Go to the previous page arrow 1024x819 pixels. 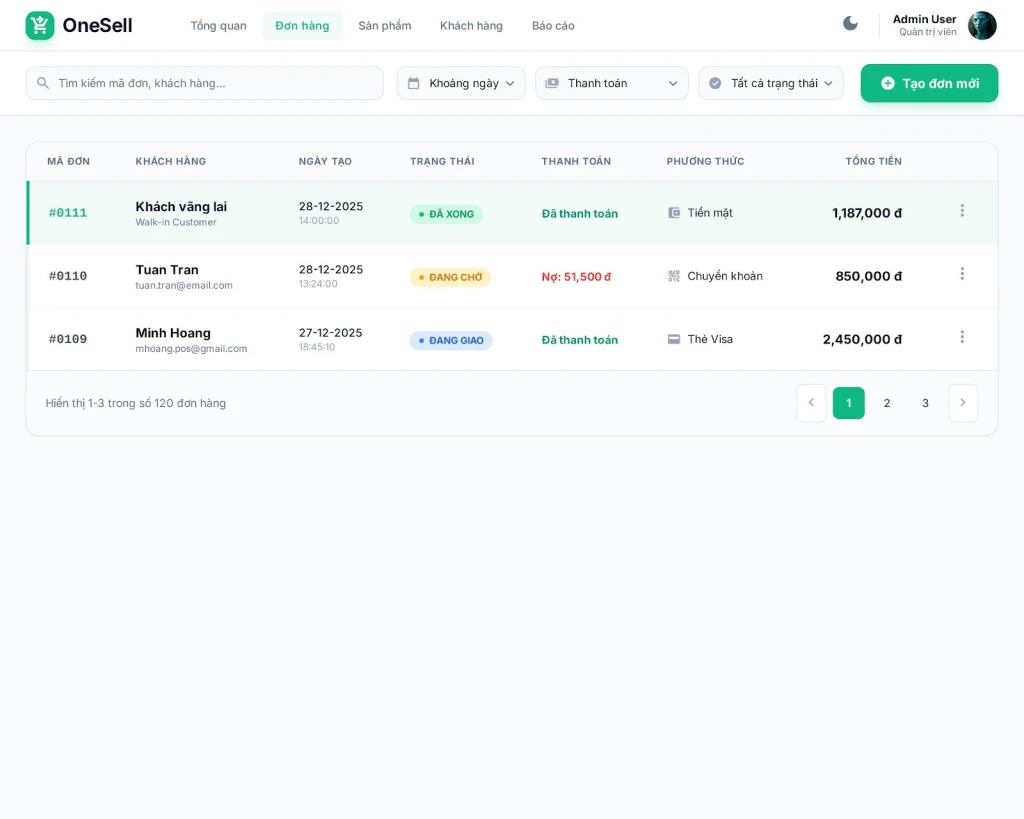811,403
